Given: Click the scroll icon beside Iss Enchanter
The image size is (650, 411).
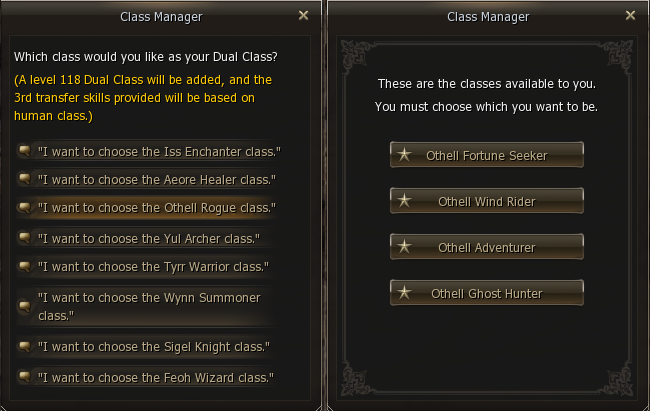Looking at the screenshot, I should tap(25, 151).
